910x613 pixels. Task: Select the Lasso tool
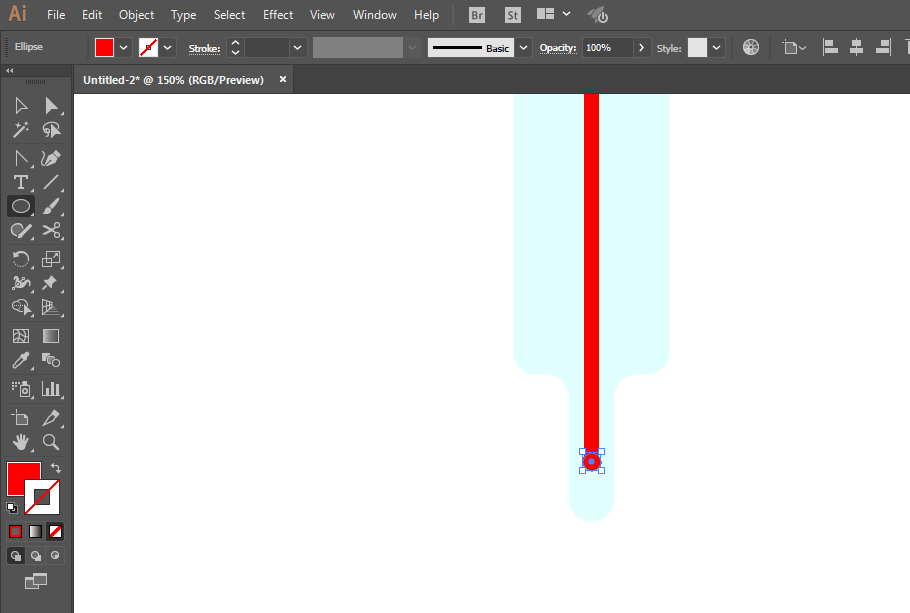[51, 129]
